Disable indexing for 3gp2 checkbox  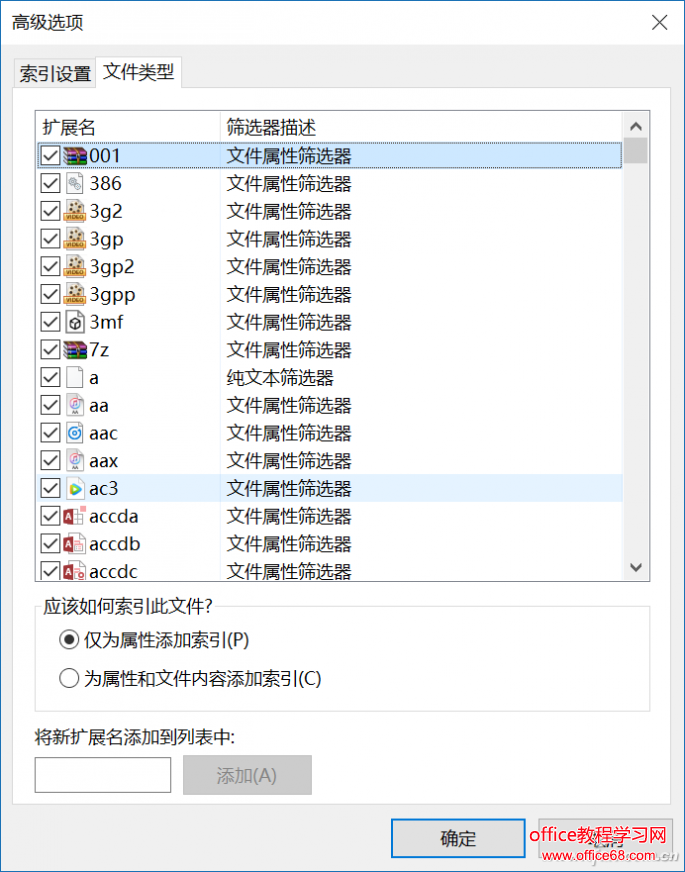pos(51,266)
